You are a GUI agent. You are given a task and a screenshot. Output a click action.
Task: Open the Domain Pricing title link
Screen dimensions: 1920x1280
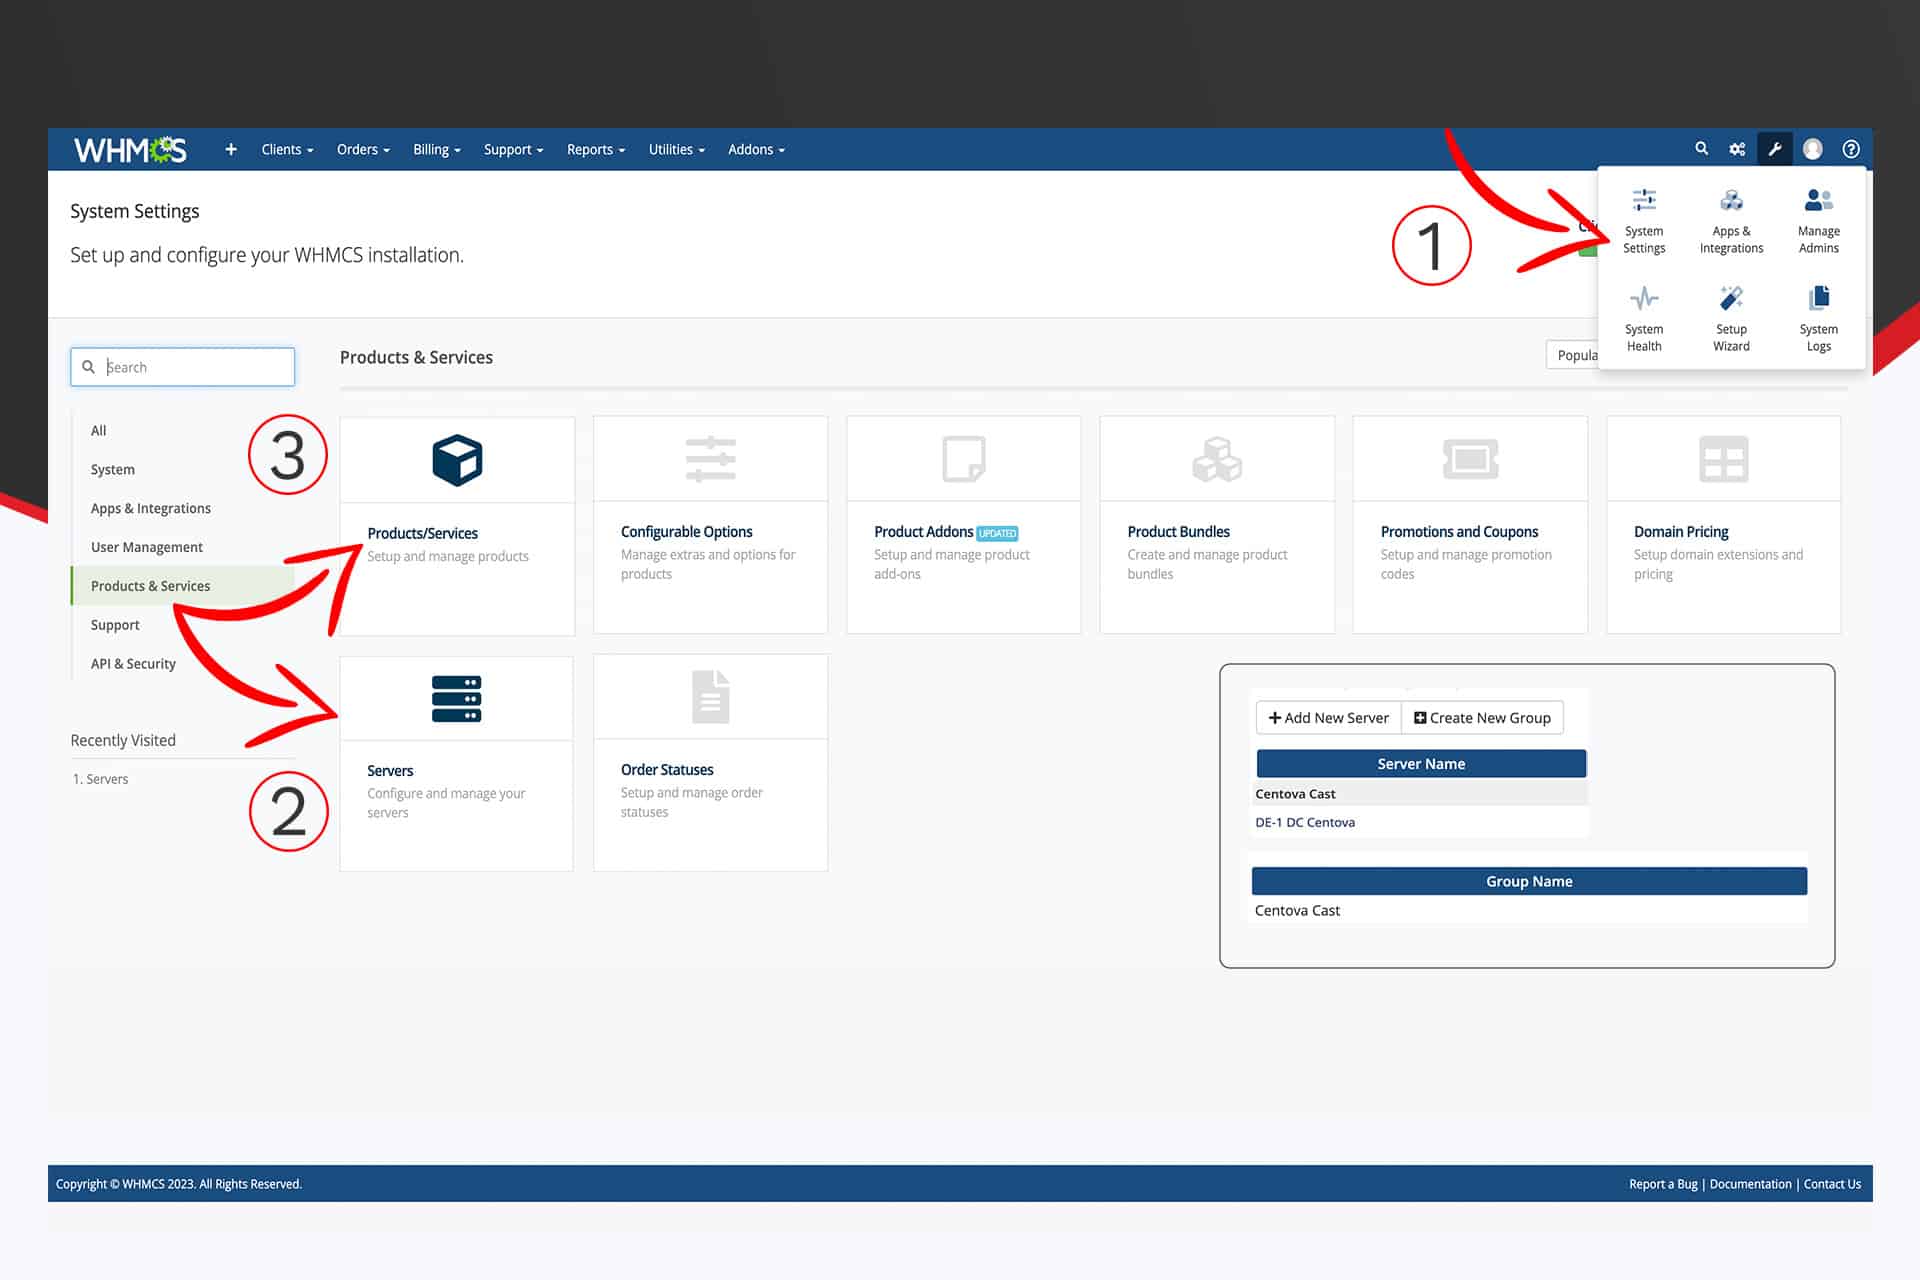[1681, 532]
